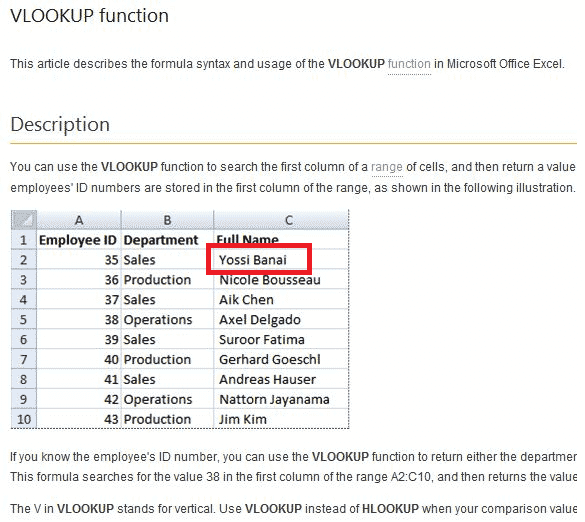Click the Employee ID header cell
This screenshot has width=585, height=522.
[79, 240]
